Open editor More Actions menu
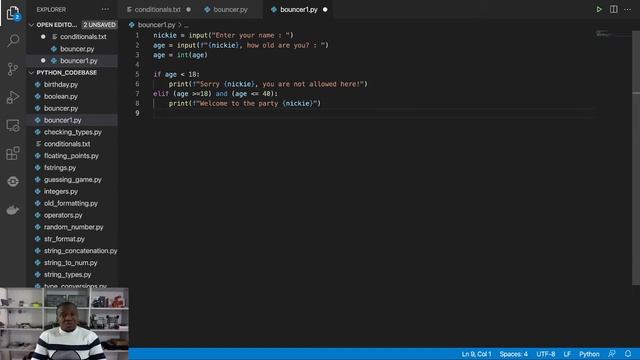The image size is (640, 360). pos(627,9)
